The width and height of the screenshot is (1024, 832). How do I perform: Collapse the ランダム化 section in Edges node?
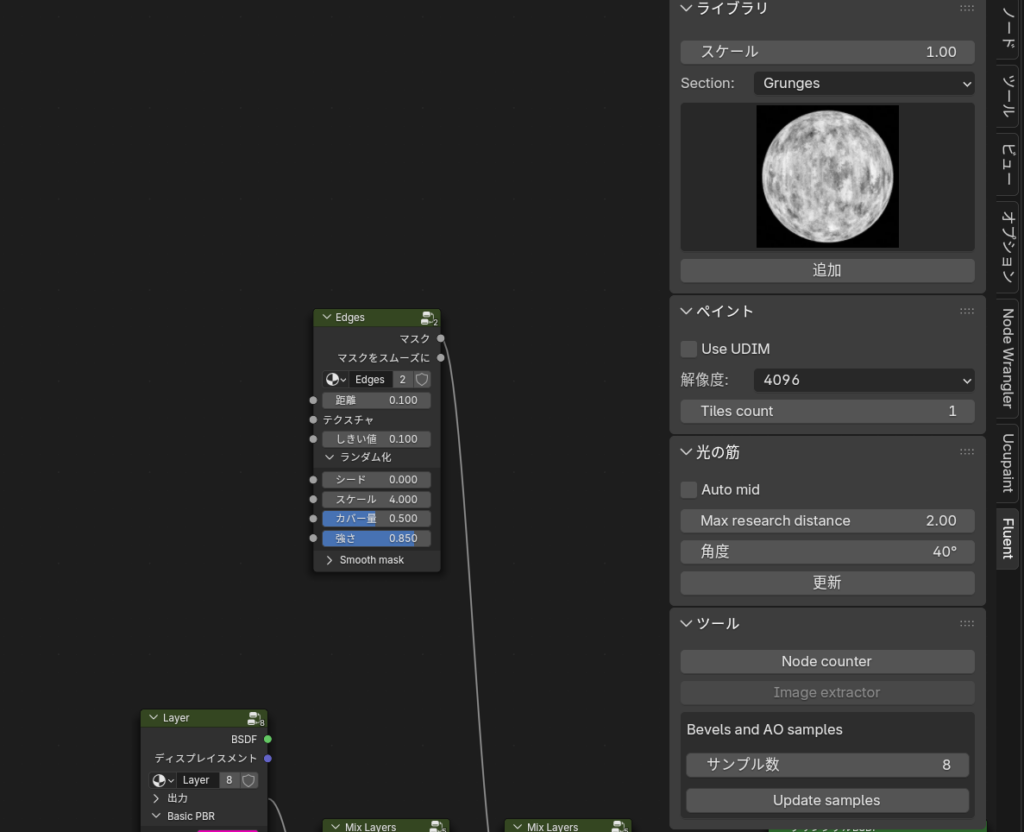330,457
